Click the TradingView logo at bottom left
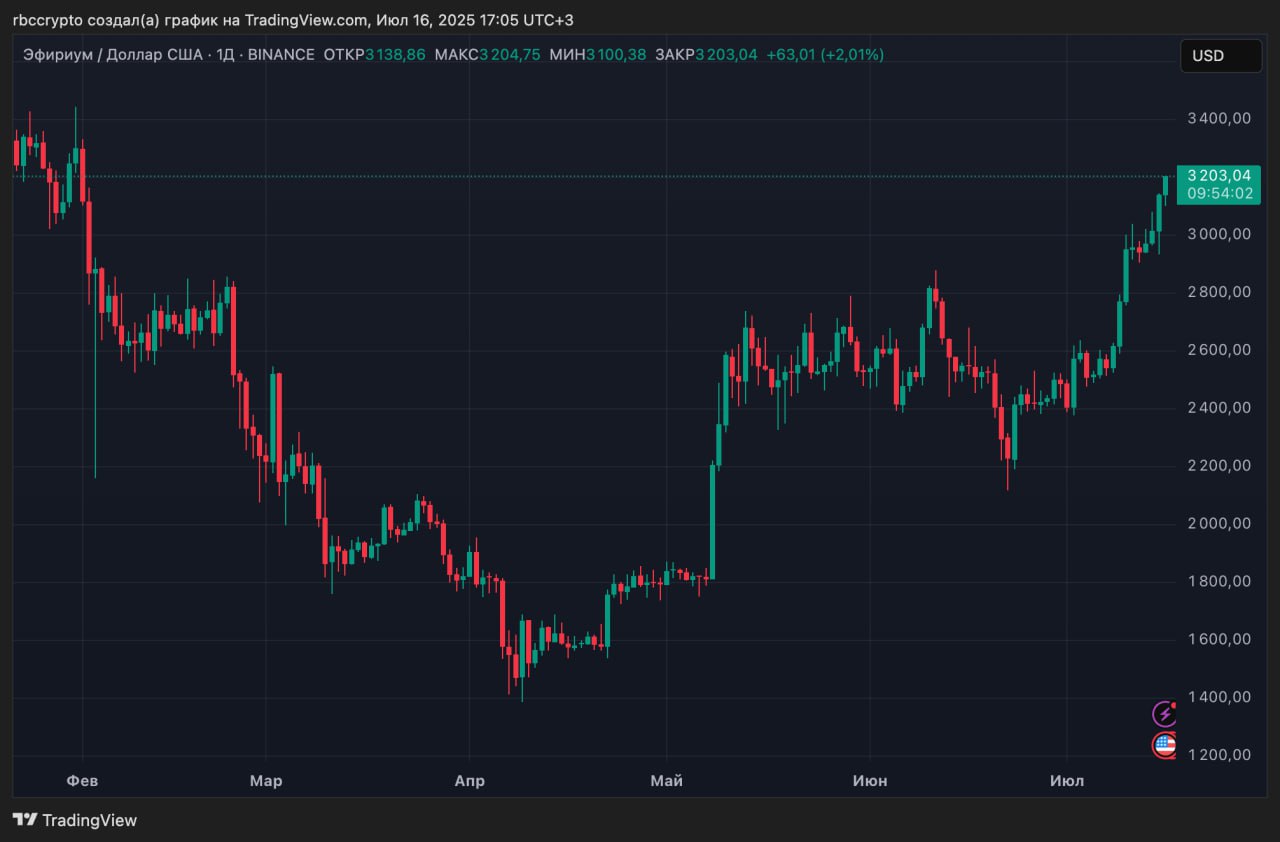The width and height of the screenshot is (1280, 842). click(75, 820)
